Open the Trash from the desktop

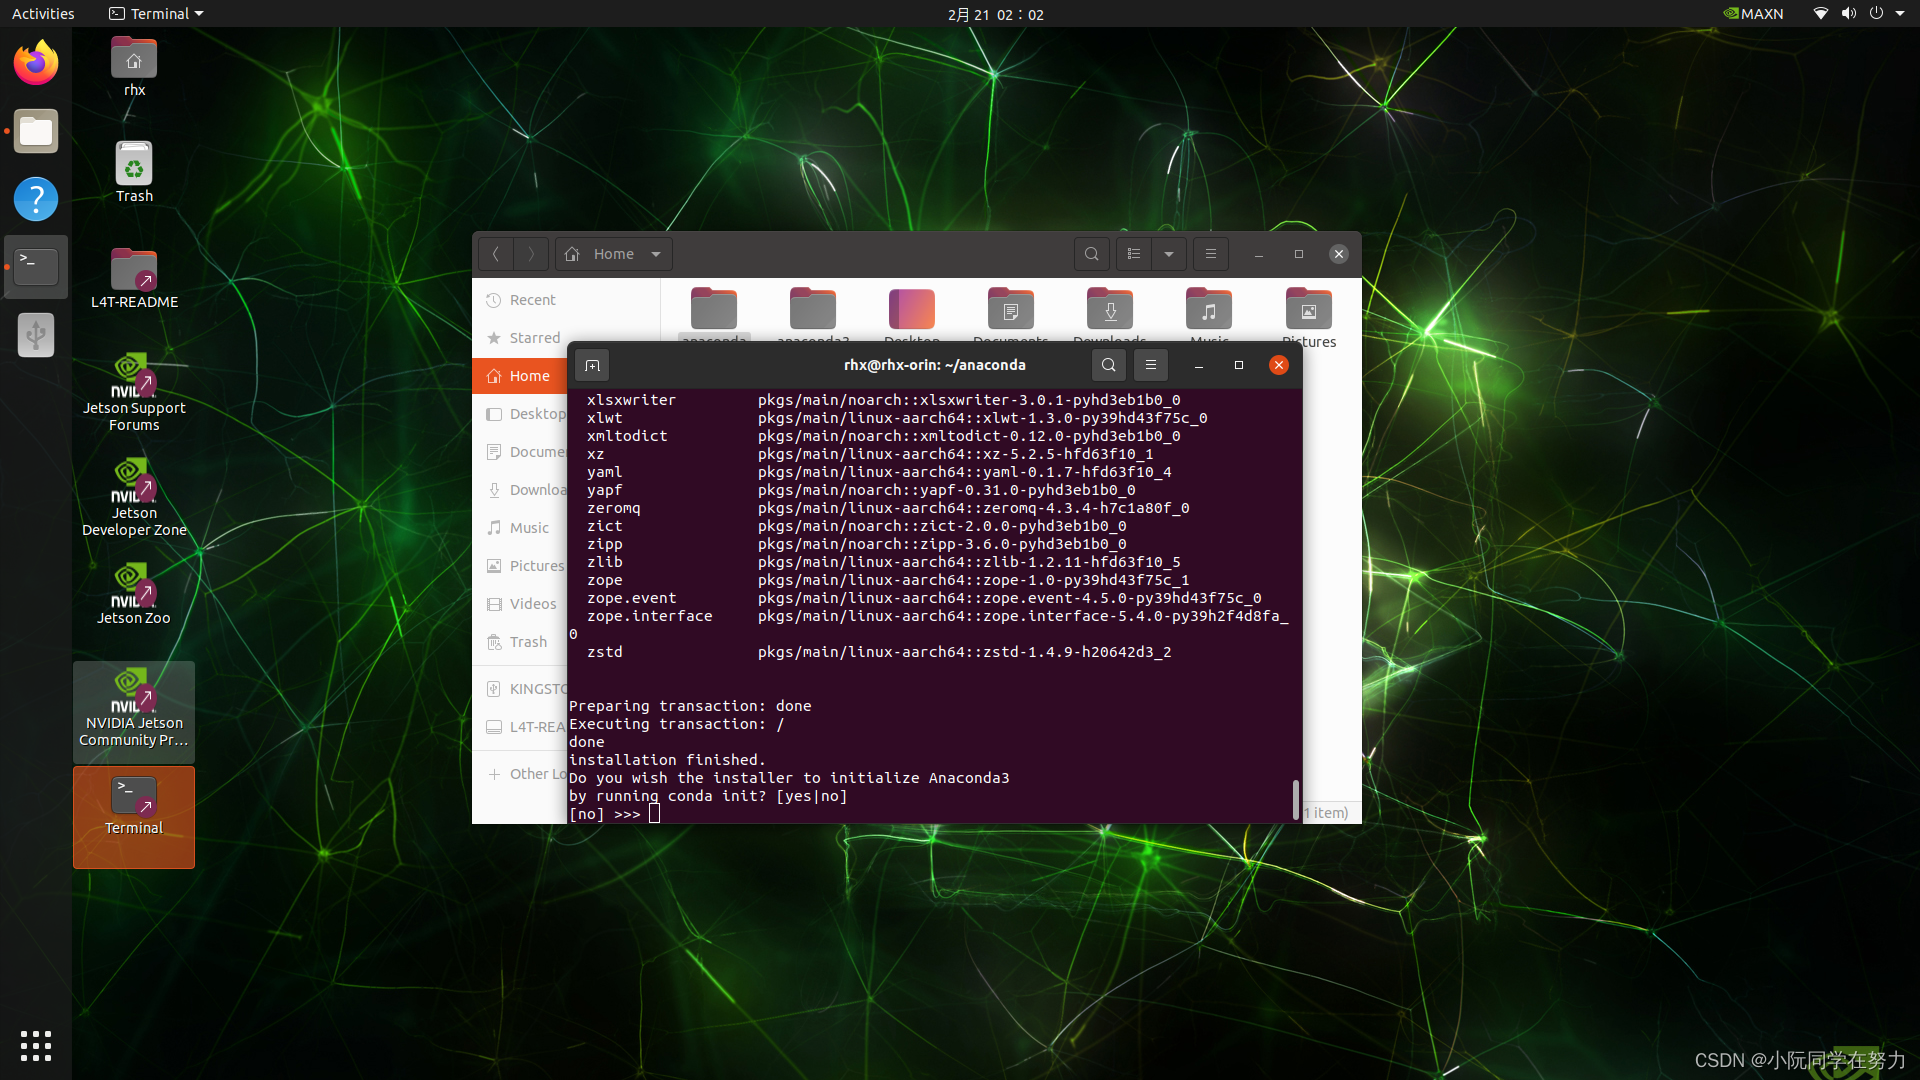(133, 165)
